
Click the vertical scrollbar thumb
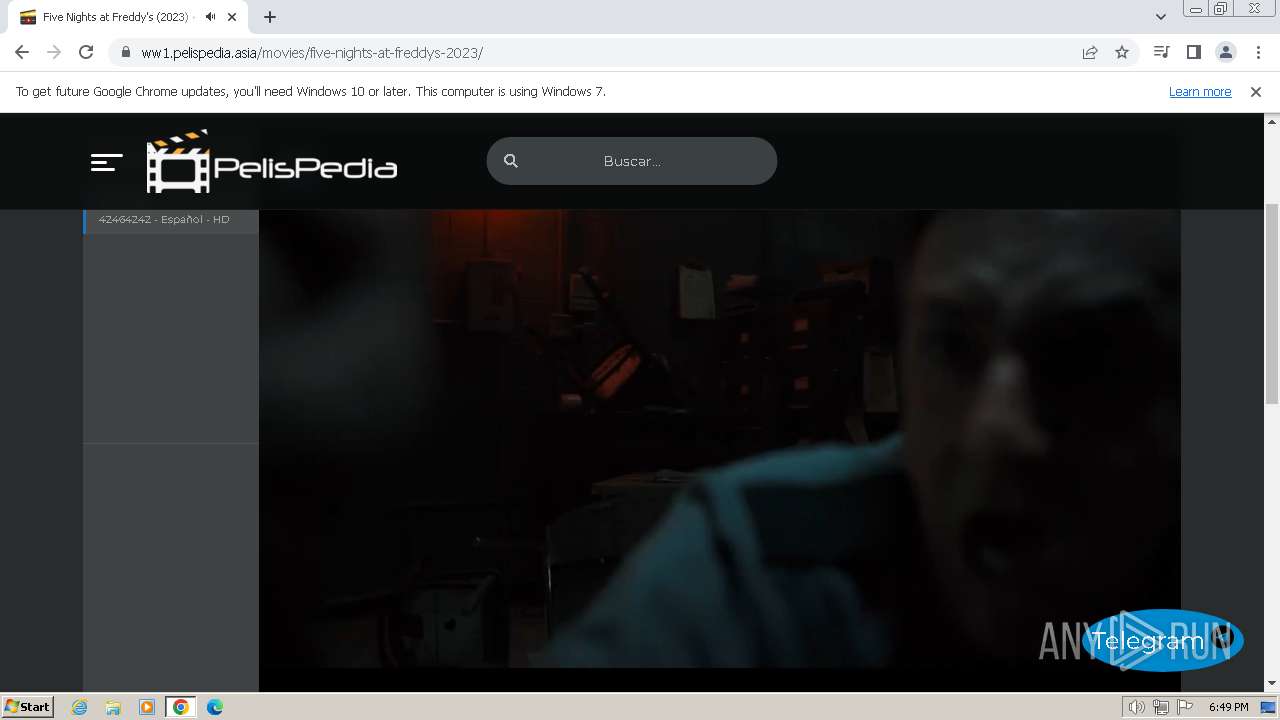pos(1272,303)
